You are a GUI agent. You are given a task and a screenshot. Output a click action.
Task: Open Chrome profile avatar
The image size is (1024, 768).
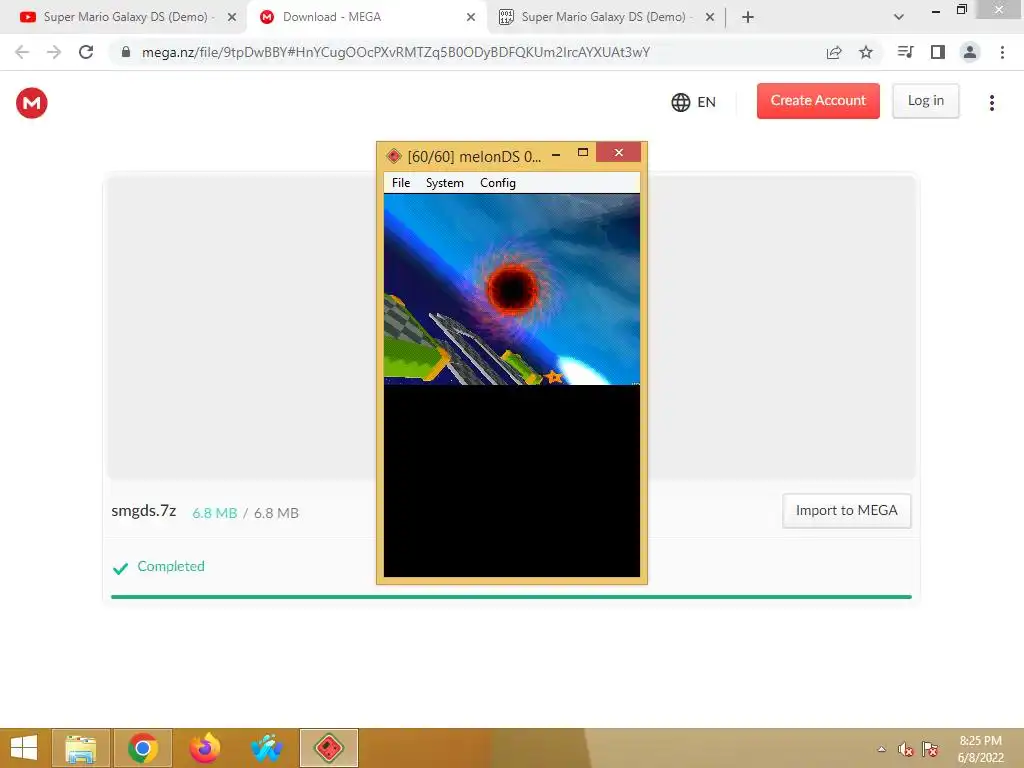970,52
